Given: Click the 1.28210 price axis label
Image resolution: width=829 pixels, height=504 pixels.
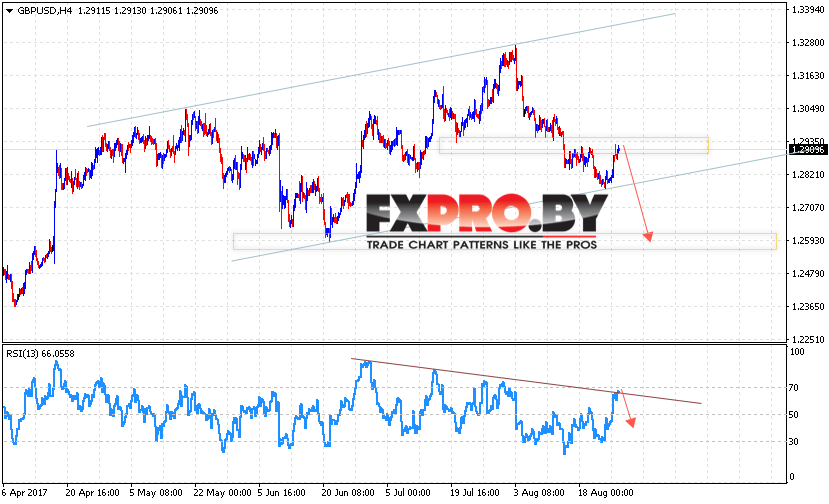Looking at the screenshot, I should 808,175.
